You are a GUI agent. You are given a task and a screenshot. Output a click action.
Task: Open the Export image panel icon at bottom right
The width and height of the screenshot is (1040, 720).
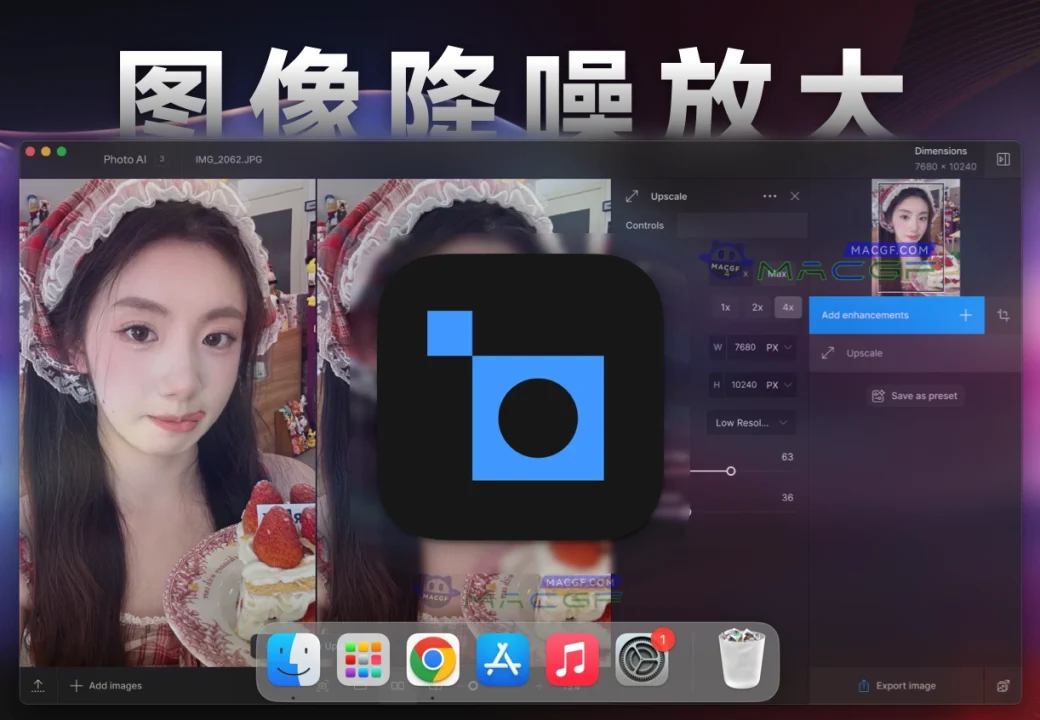pos(1004,686)
